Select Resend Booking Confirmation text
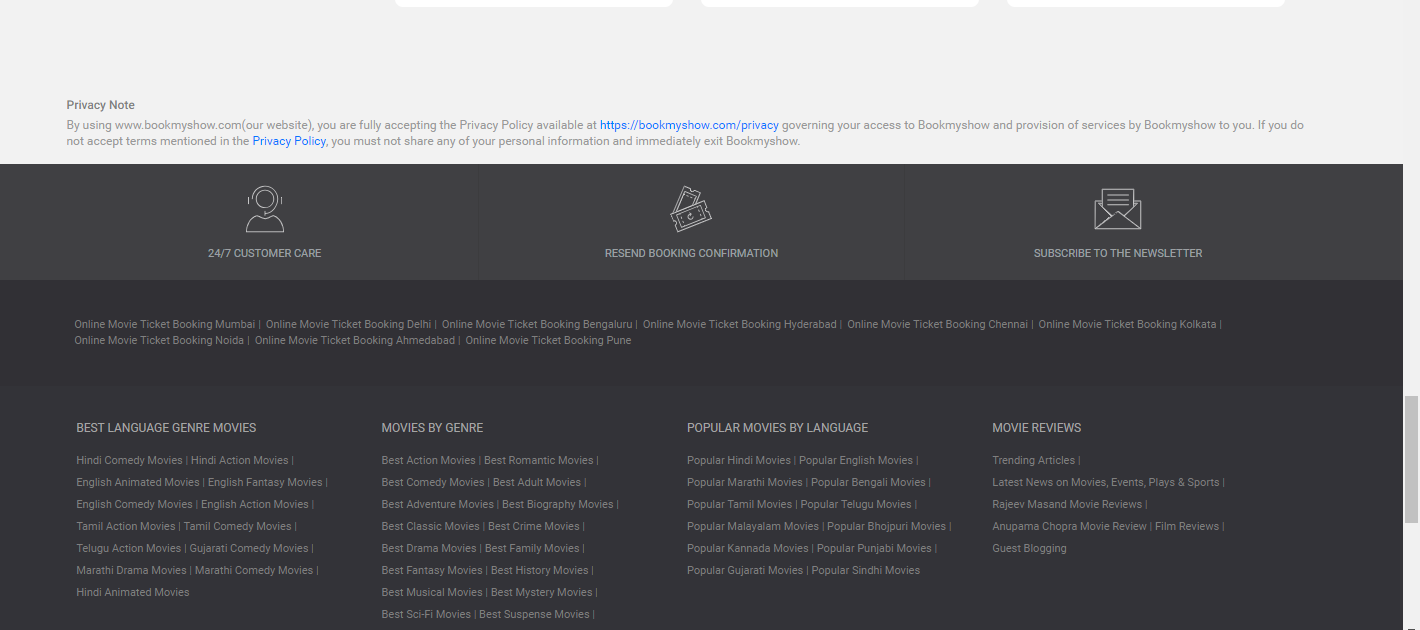The width and height of the screenshot is (1420, 630). 691,253
